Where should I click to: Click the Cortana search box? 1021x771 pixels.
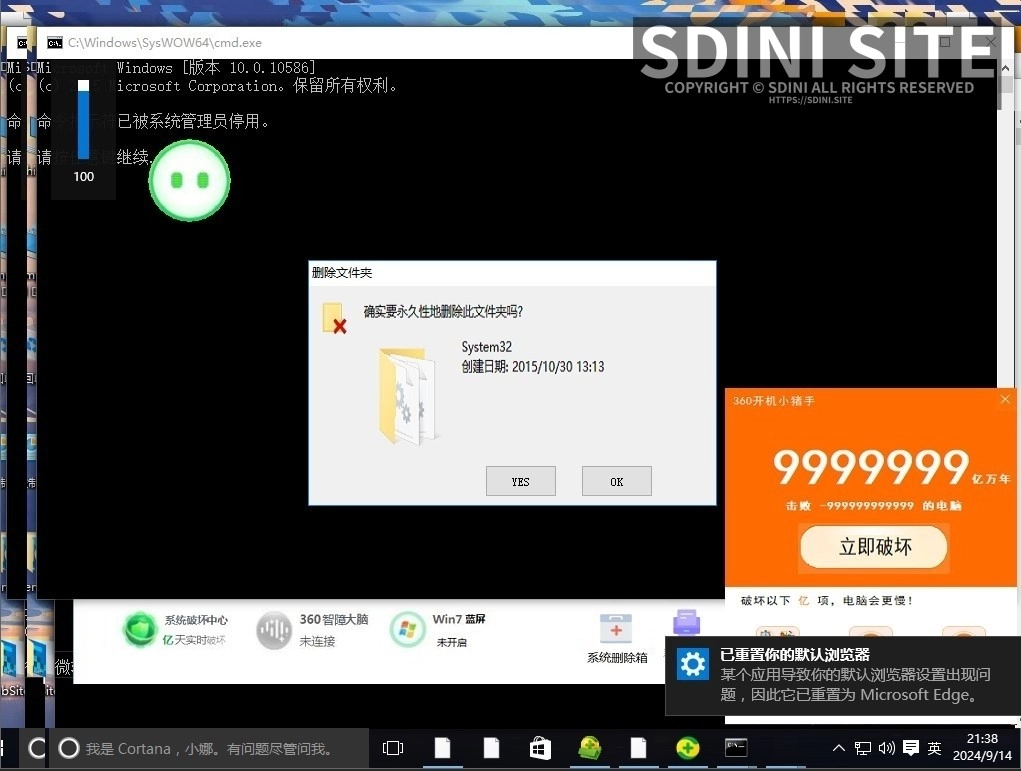coord(212,749)
